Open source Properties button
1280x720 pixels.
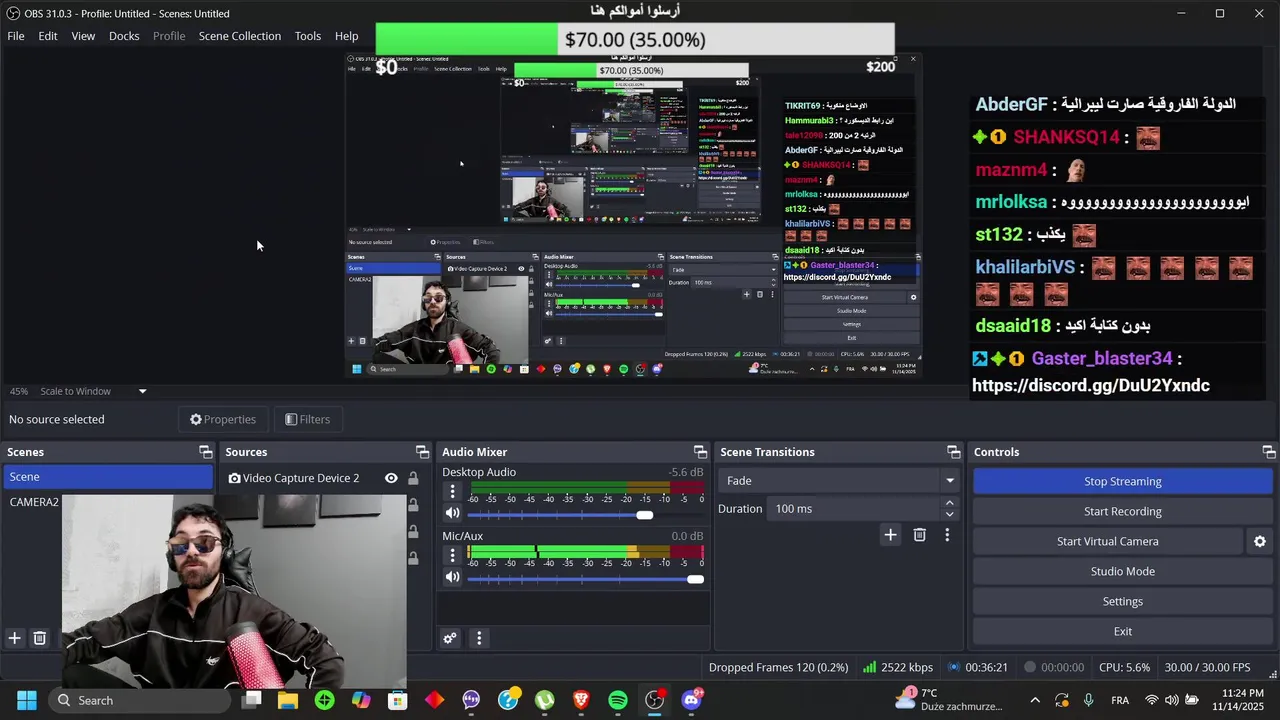coord(223,419)
